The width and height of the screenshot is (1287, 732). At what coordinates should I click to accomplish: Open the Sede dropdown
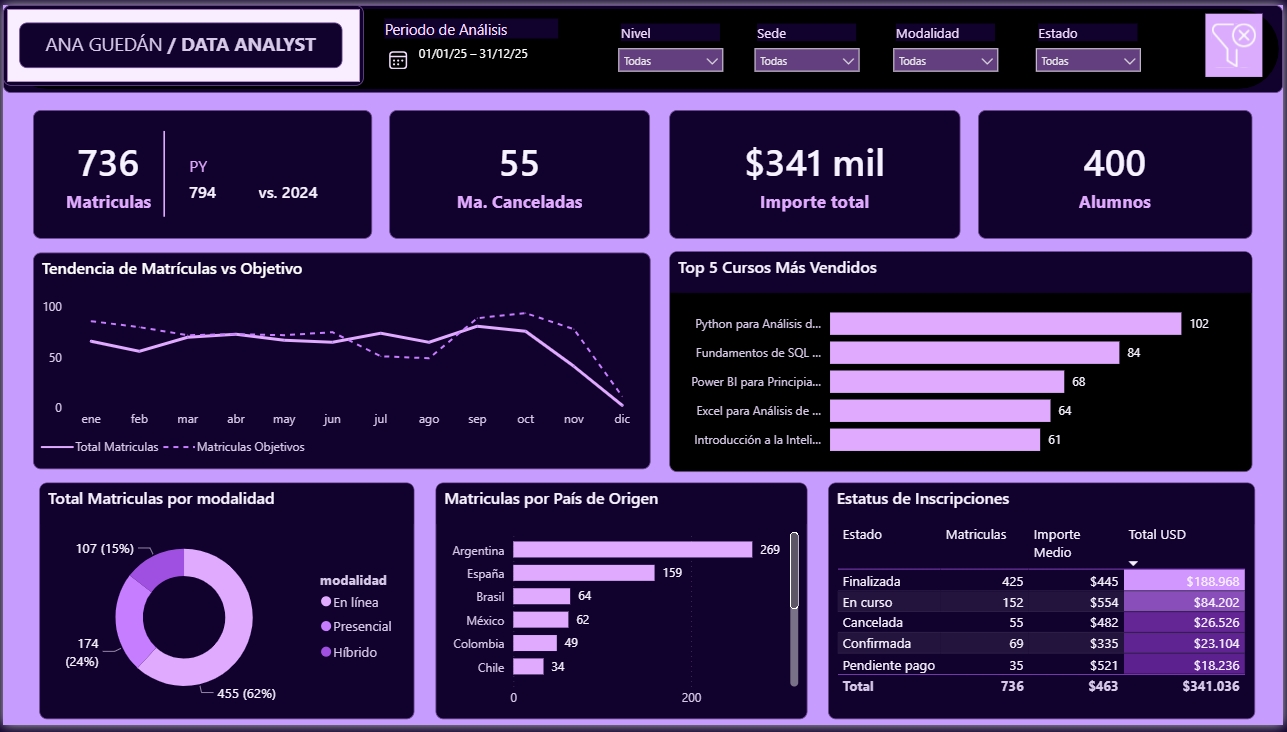807,61
